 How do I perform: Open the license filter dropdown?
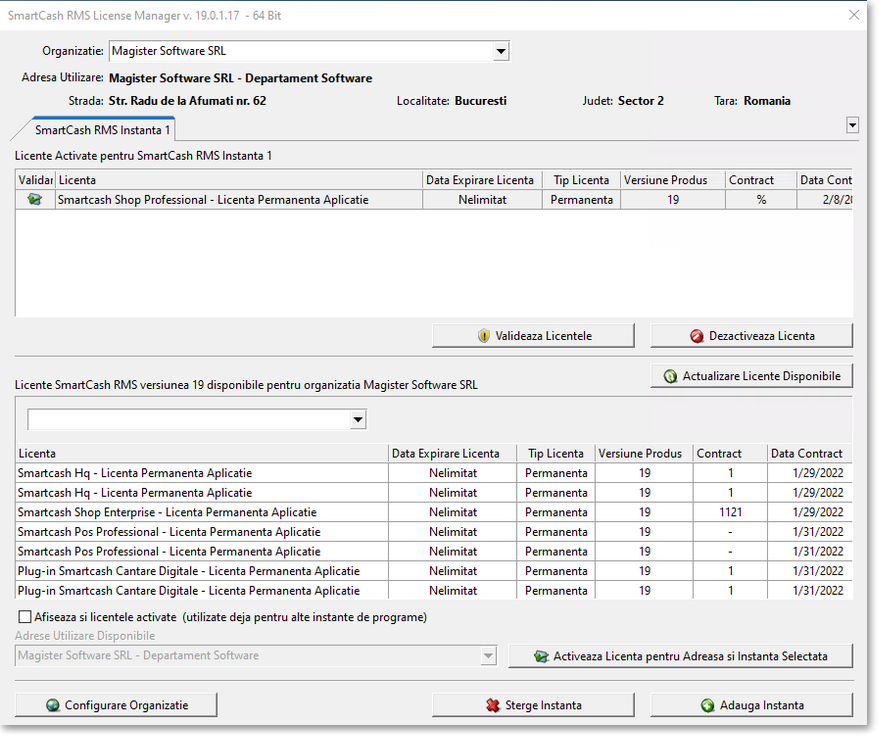tap(358, 420)
